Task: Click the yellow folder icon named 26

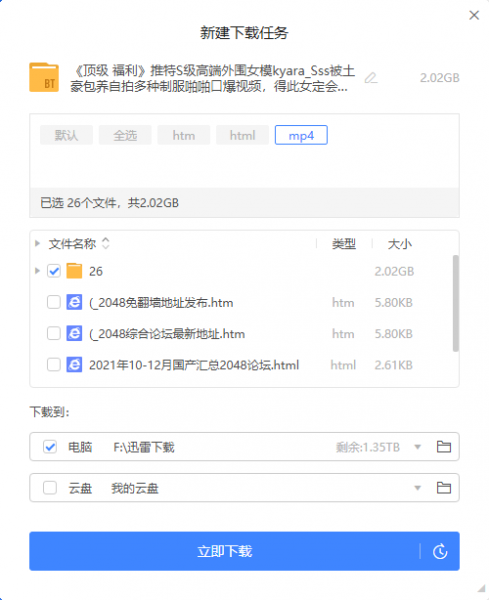Action: (74, 271)
